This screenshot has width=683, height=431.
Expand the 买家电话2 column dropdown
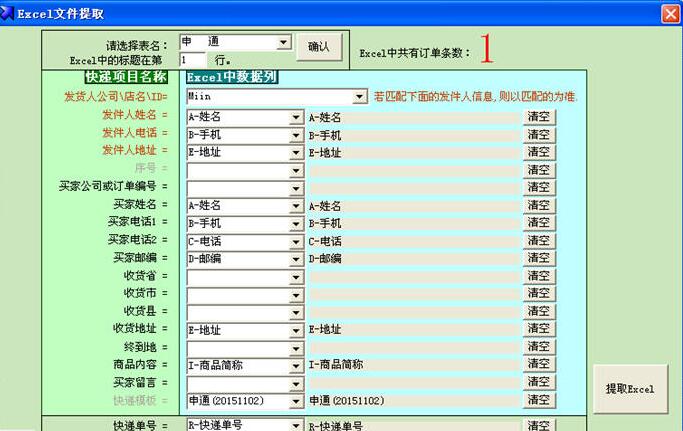(x=296, y=241)
